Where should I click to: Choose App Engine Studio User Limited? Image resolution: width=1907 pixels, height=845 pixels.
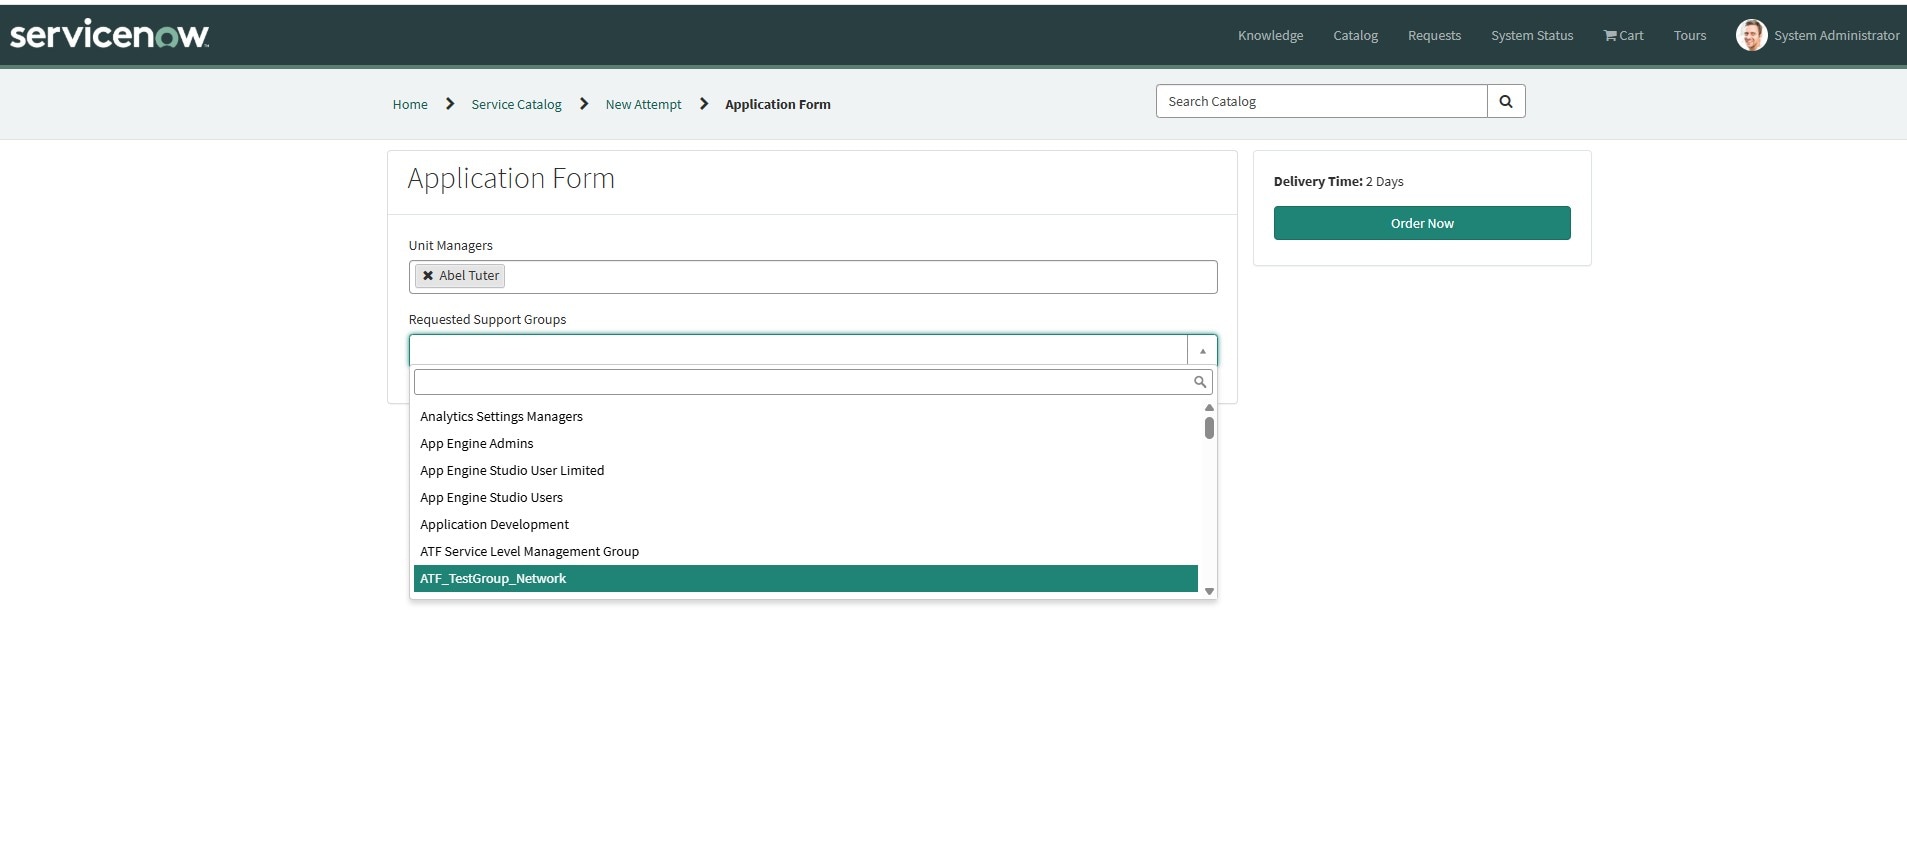806,470
